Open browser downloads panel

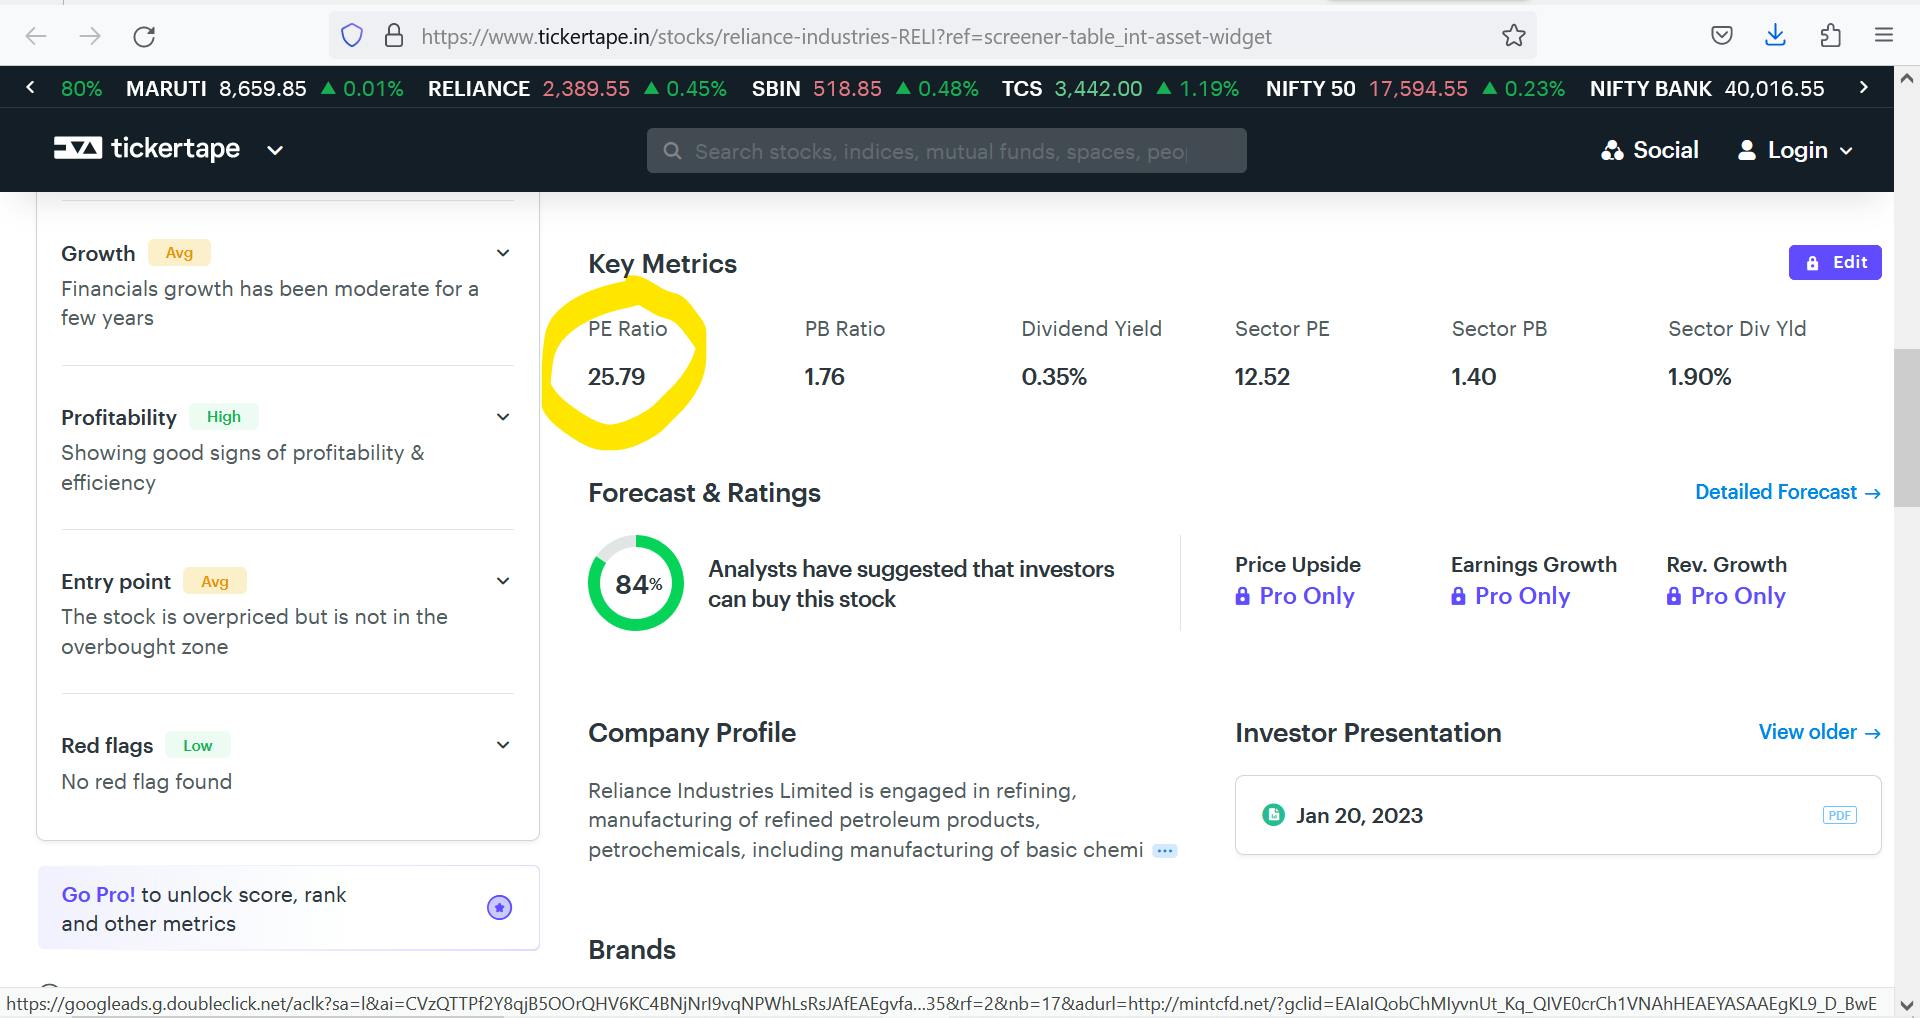coord(1776,36)
